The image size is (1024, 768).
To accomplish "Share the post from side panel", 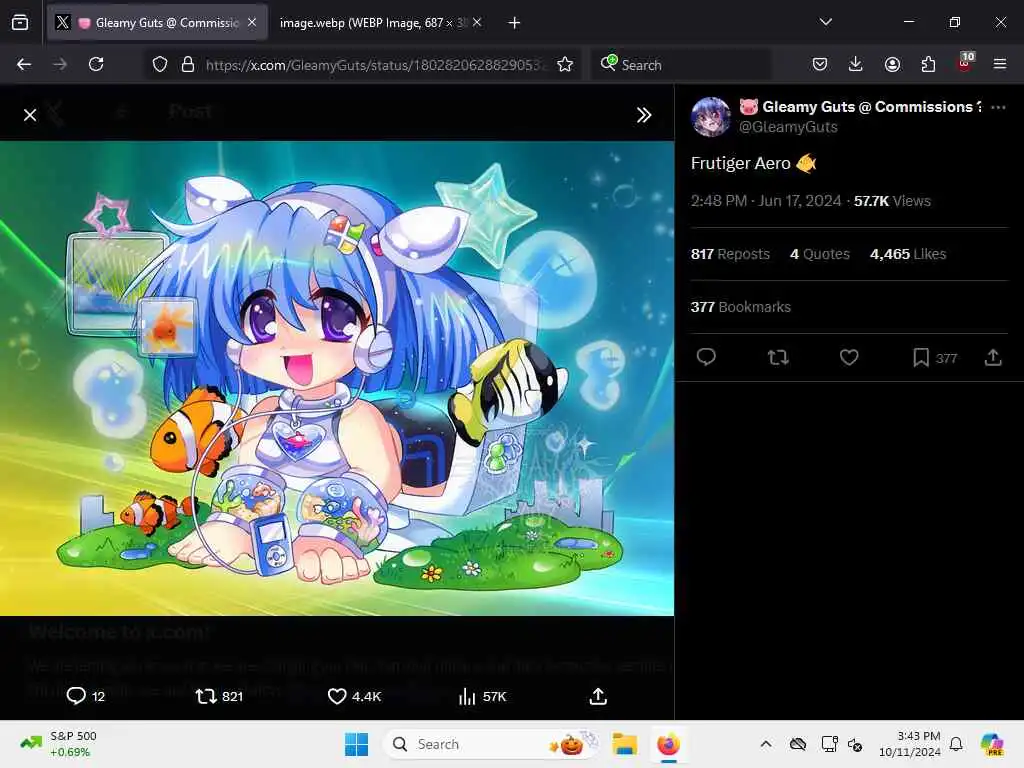I will click(x=993, y=357).
